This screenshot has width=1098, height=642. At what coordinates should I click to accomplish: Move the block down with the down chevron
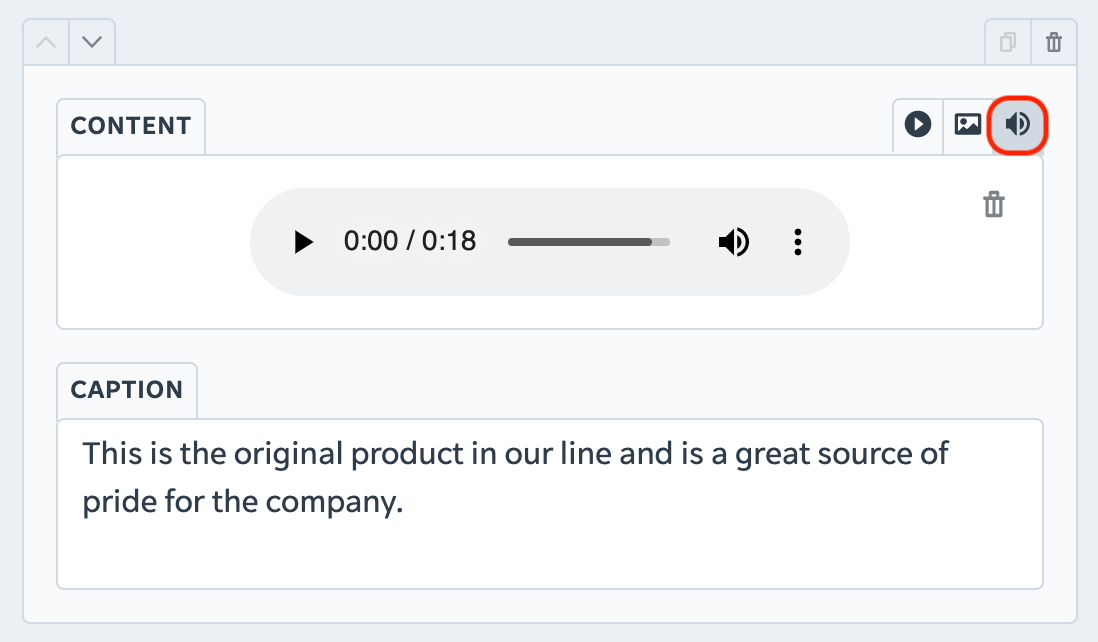pos(92,42)
